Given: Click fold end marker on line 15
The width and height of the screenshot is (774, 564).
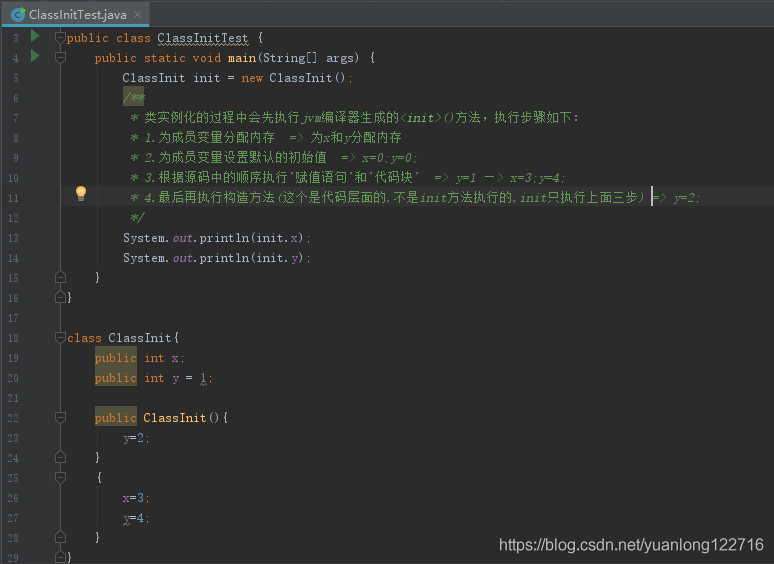Looking at the screenshot, I should [x=60, y=277].
